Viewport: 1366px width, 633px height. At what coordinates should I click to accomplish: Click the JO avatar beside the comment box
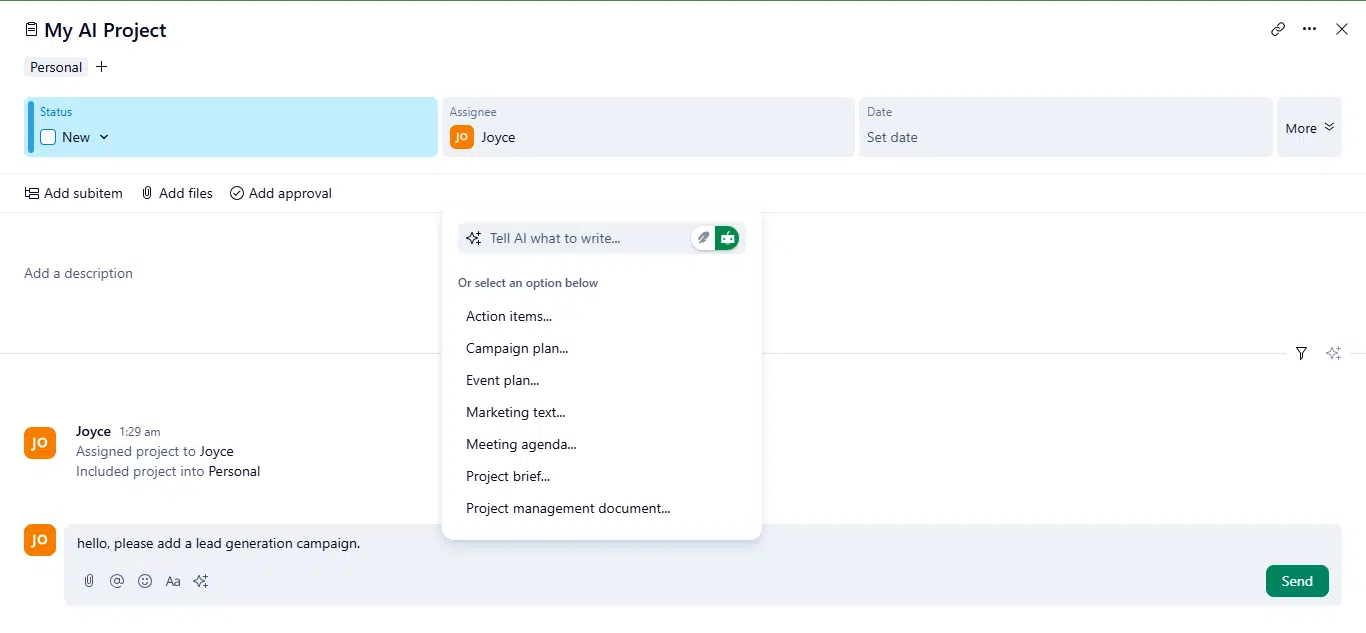40,540
